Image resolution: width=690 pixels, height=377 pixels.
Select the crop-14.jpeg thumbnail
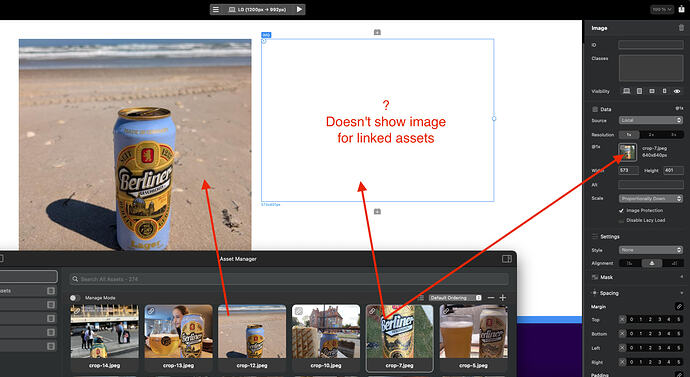pos(105,331)
